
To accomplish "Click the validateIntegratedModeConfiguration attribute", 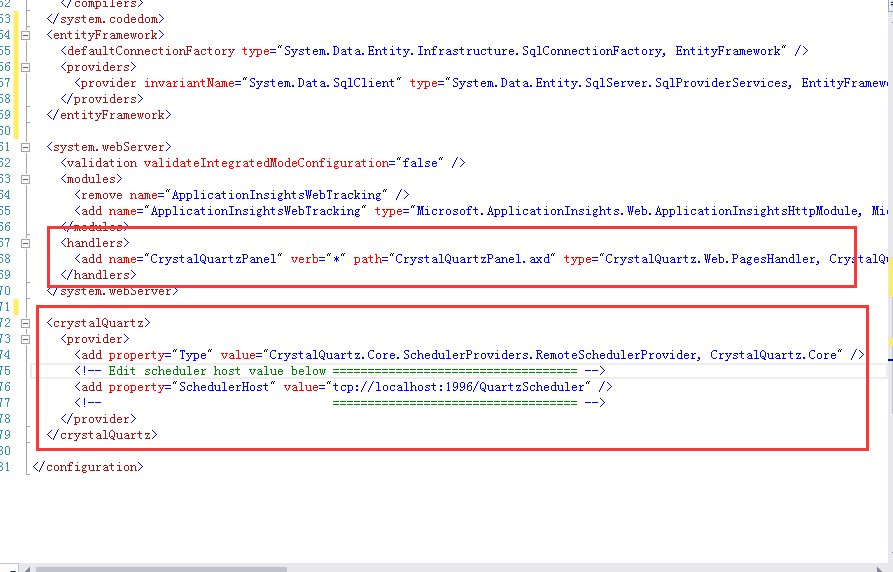I will (x=266, y=164).
